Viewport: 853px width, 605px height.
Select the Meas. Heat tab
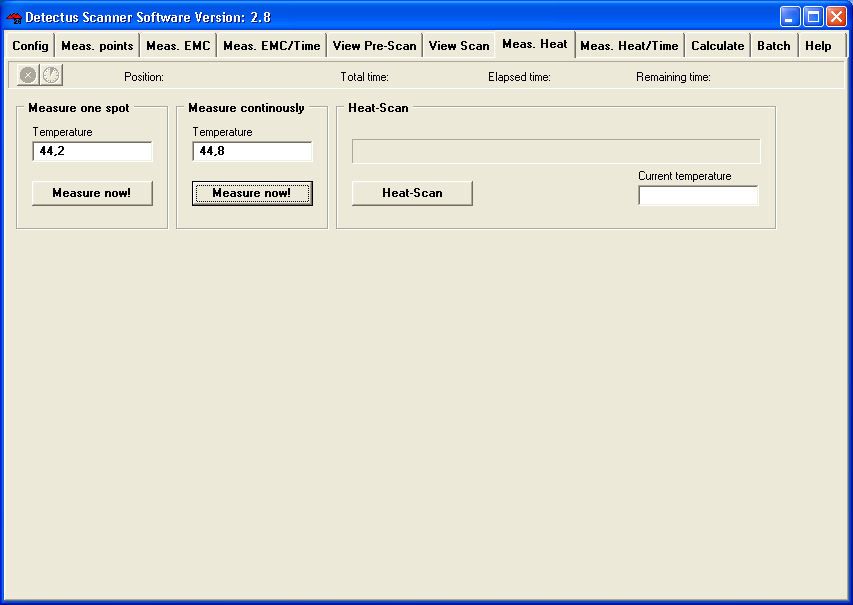tap(535, 44)
